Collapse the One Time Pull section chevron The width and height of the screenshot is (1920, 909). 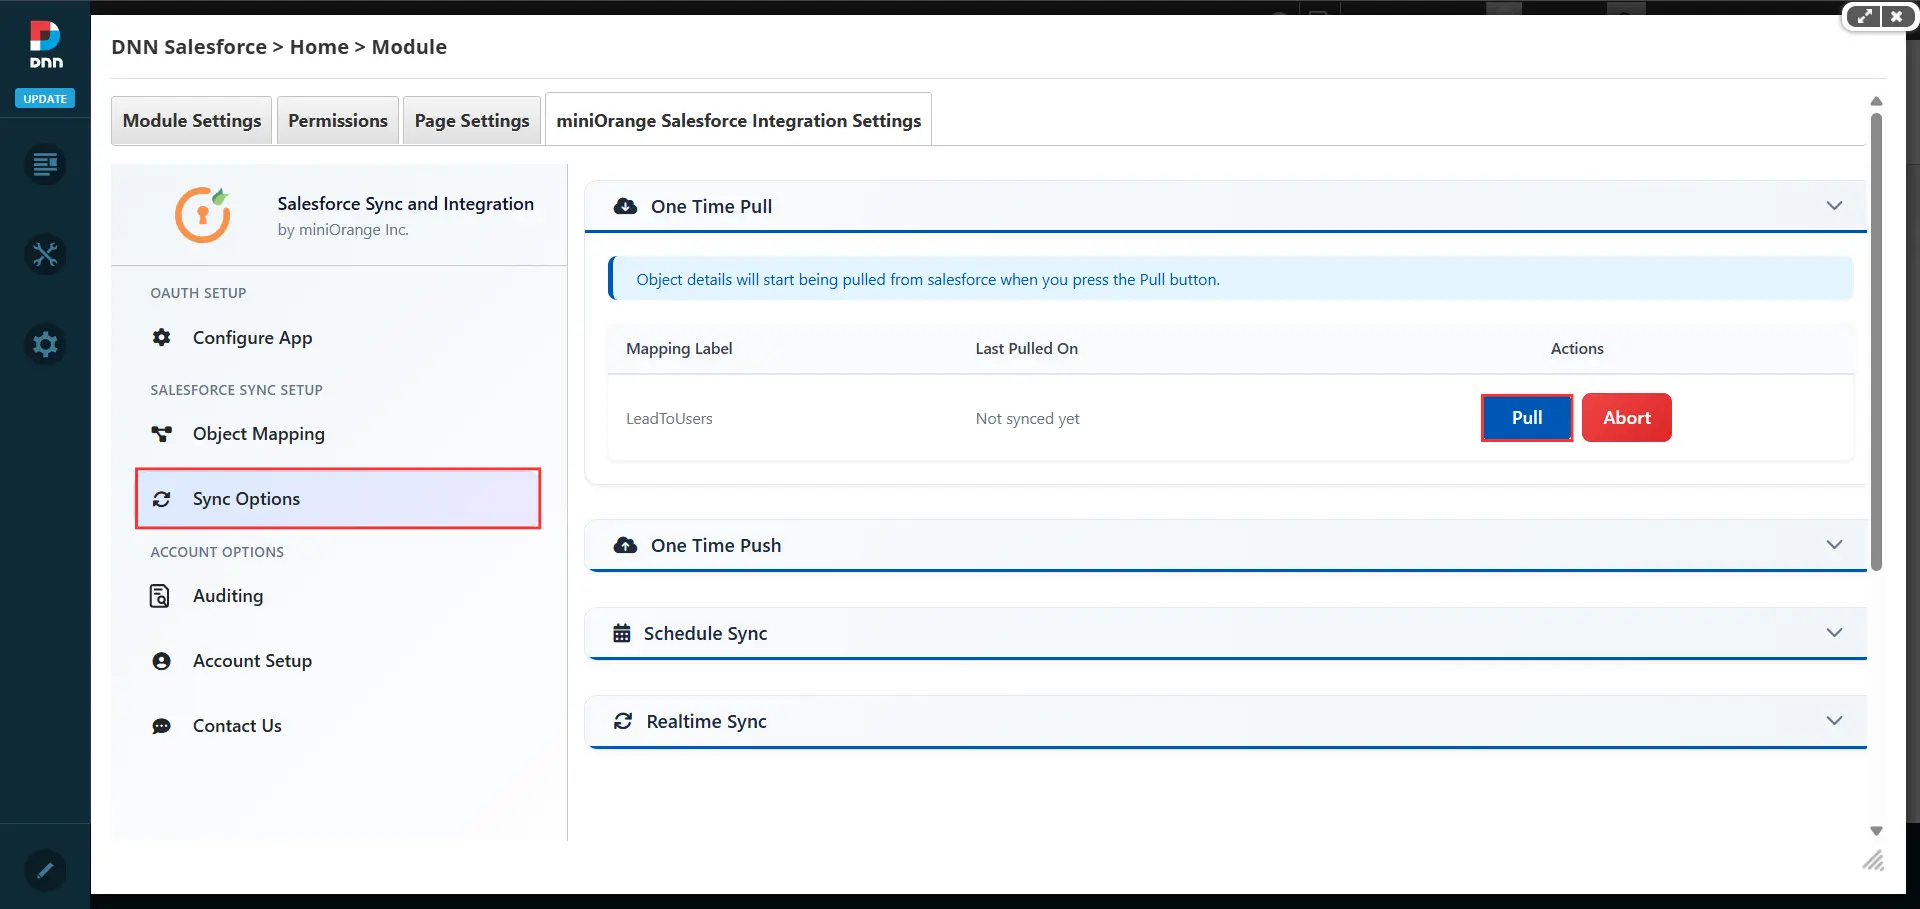[x=1834, y=205]
